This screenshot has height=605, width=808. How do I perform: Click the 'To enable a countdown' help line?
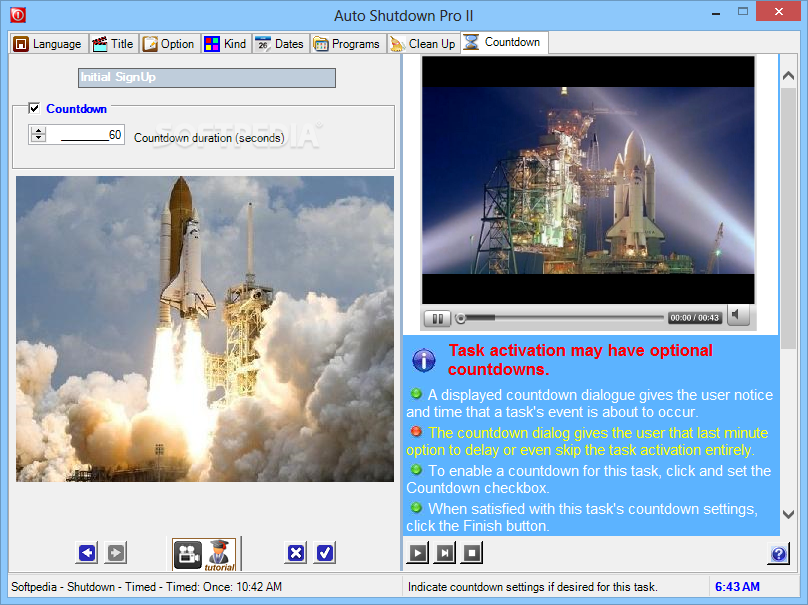pos(588,479)
